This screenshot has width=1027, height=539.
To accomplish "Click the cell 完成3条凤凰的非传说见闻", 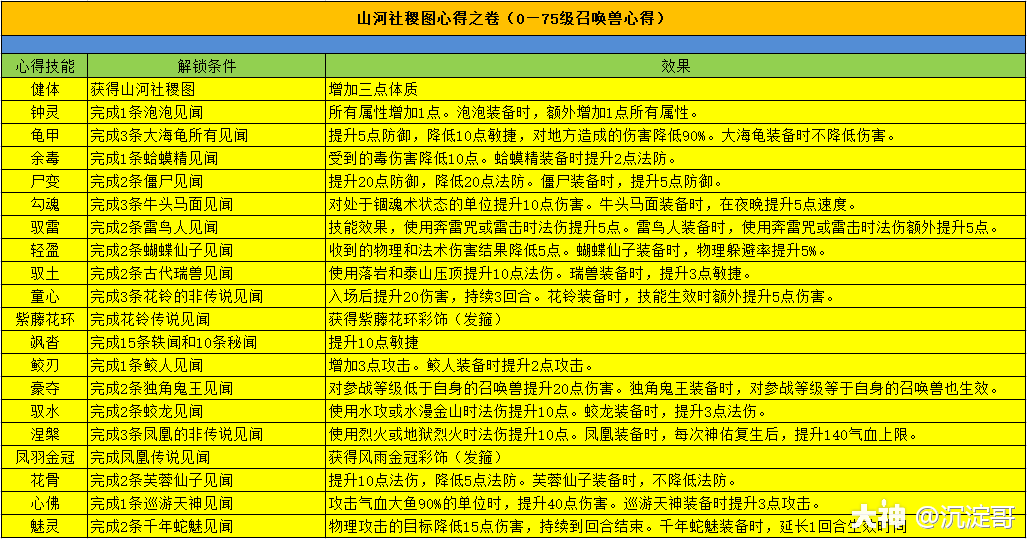I will (x=206, y=434).
